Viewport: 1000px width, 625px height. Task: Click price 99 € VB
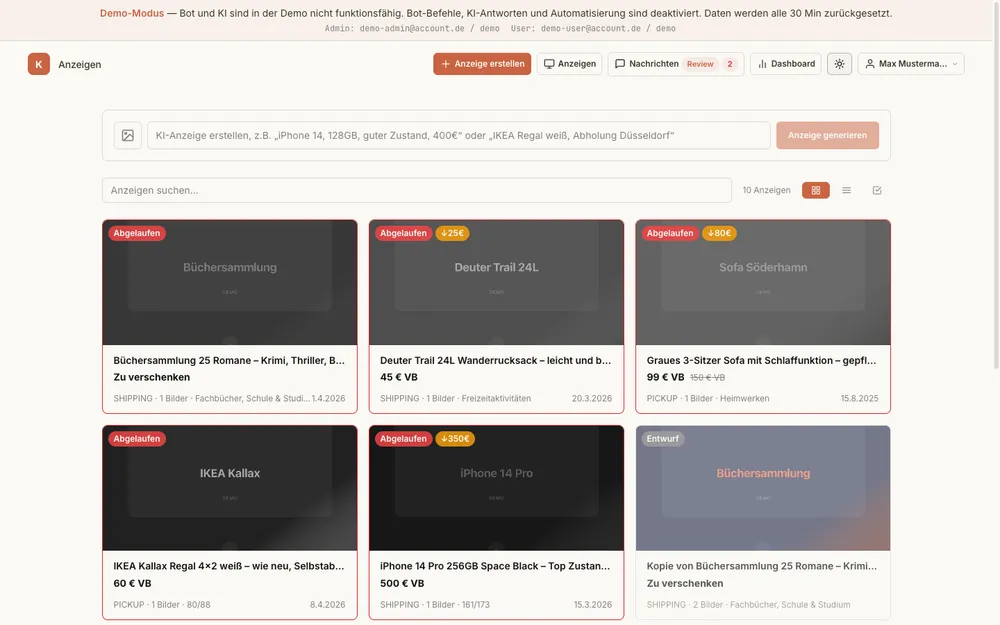(665, 378)
